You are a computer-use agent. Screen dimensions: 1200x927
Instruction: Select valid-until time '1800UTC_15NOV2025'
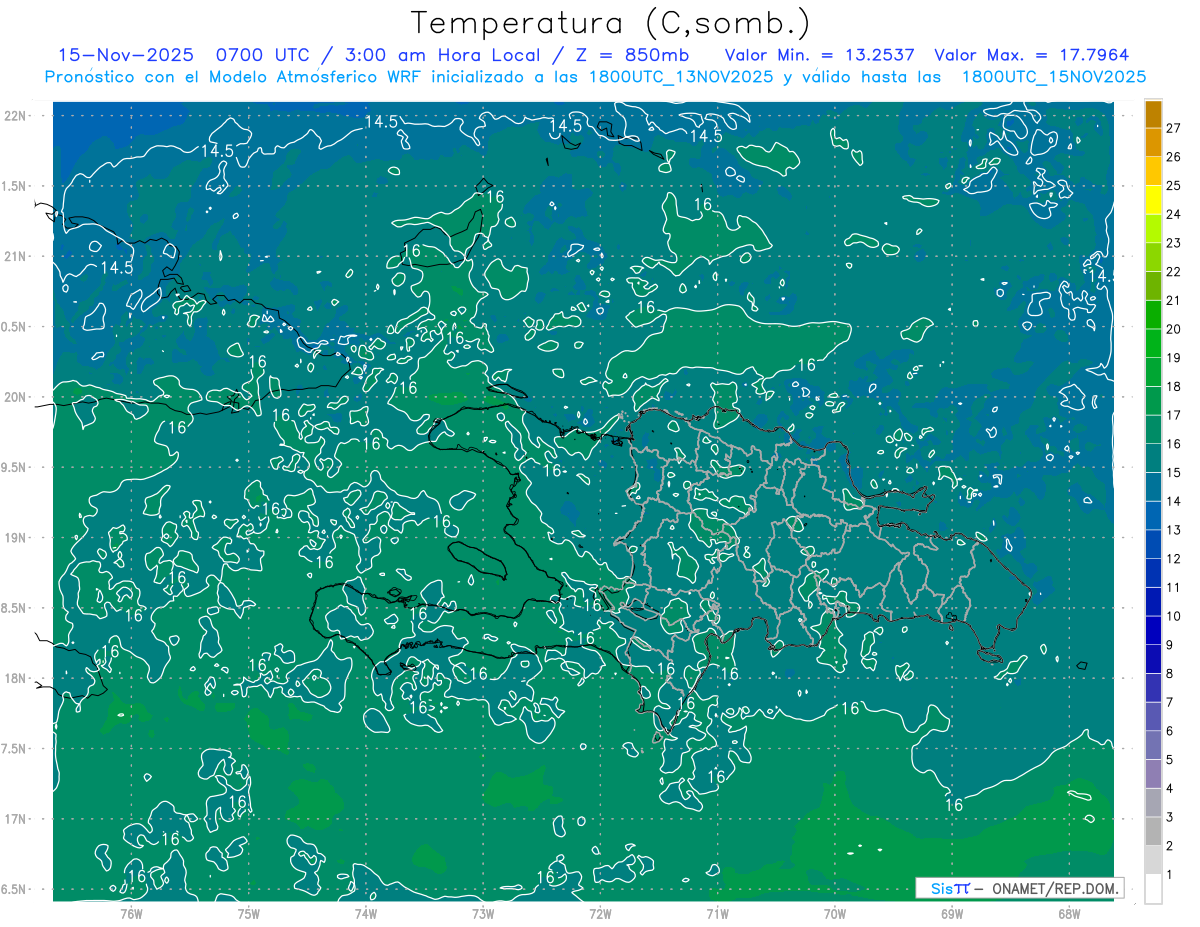[x=1054, y=77]
